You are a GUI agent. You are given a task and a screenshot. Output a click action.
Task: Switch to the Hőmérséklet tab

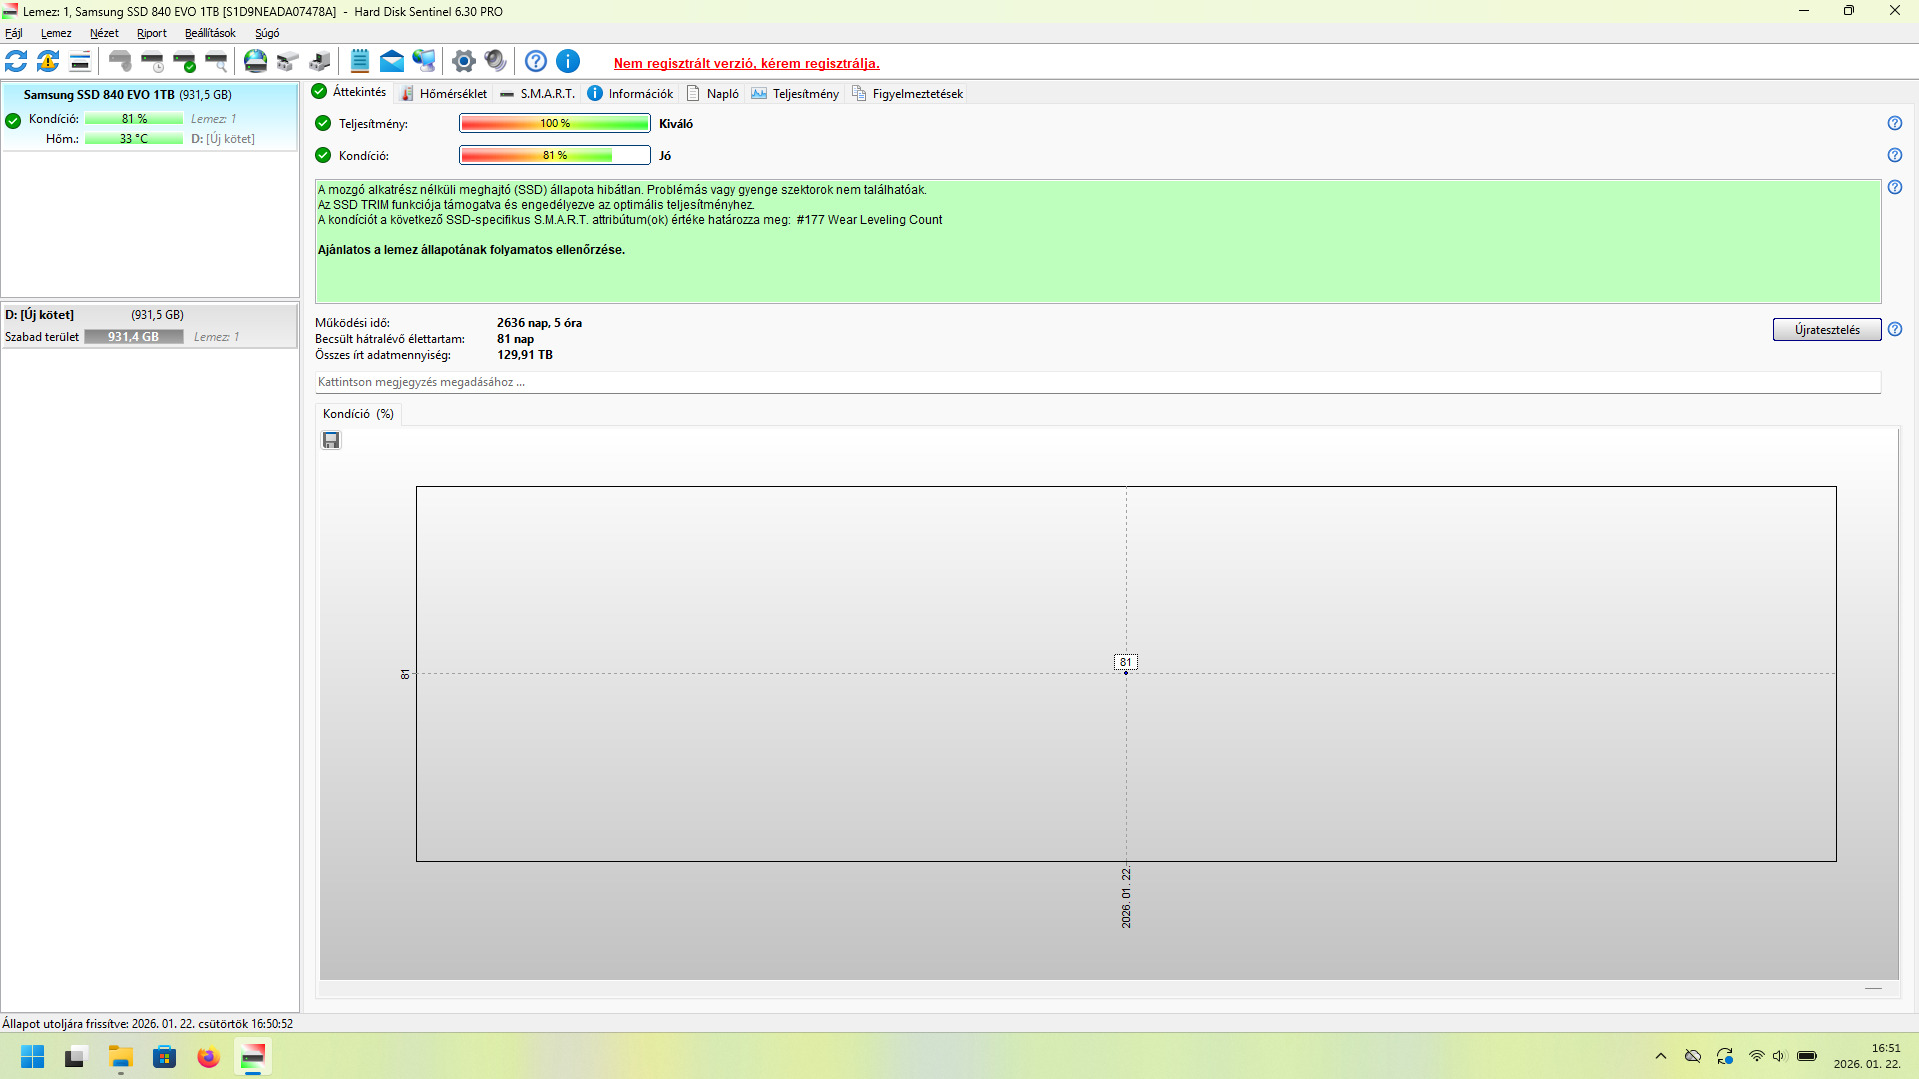point(444,94)
